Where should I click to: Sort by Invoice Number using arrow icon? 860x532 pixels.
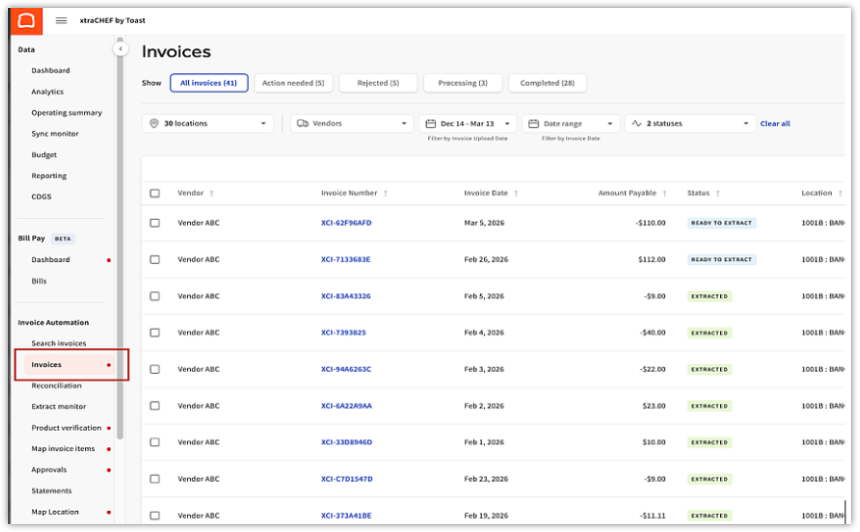click(x=385, y=193)
